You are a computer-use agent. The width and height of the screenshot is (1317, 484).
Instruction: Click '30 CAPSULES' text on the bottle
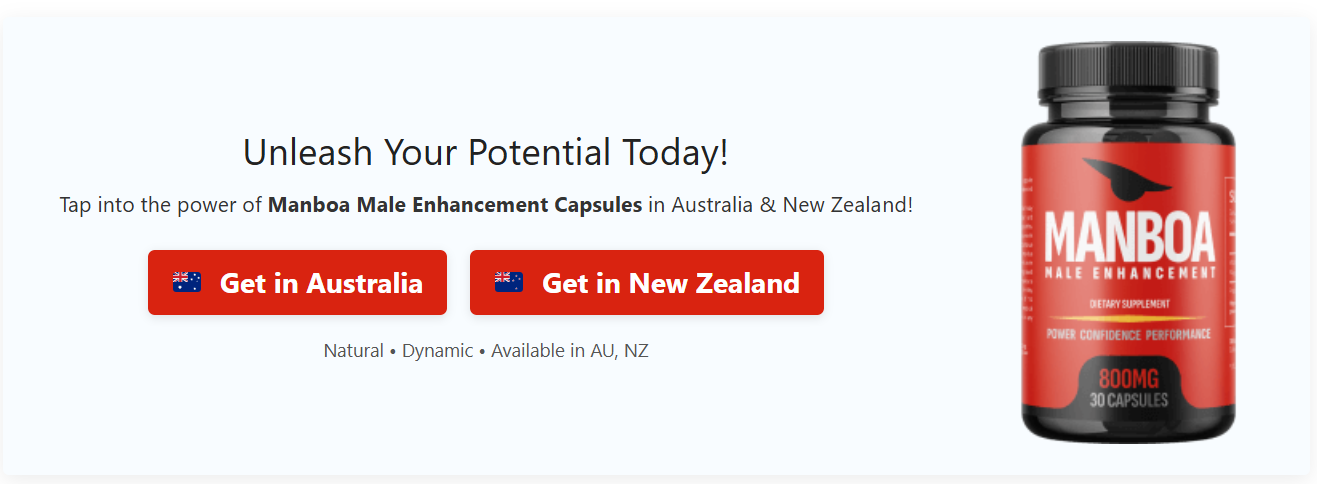(1130, 400)
